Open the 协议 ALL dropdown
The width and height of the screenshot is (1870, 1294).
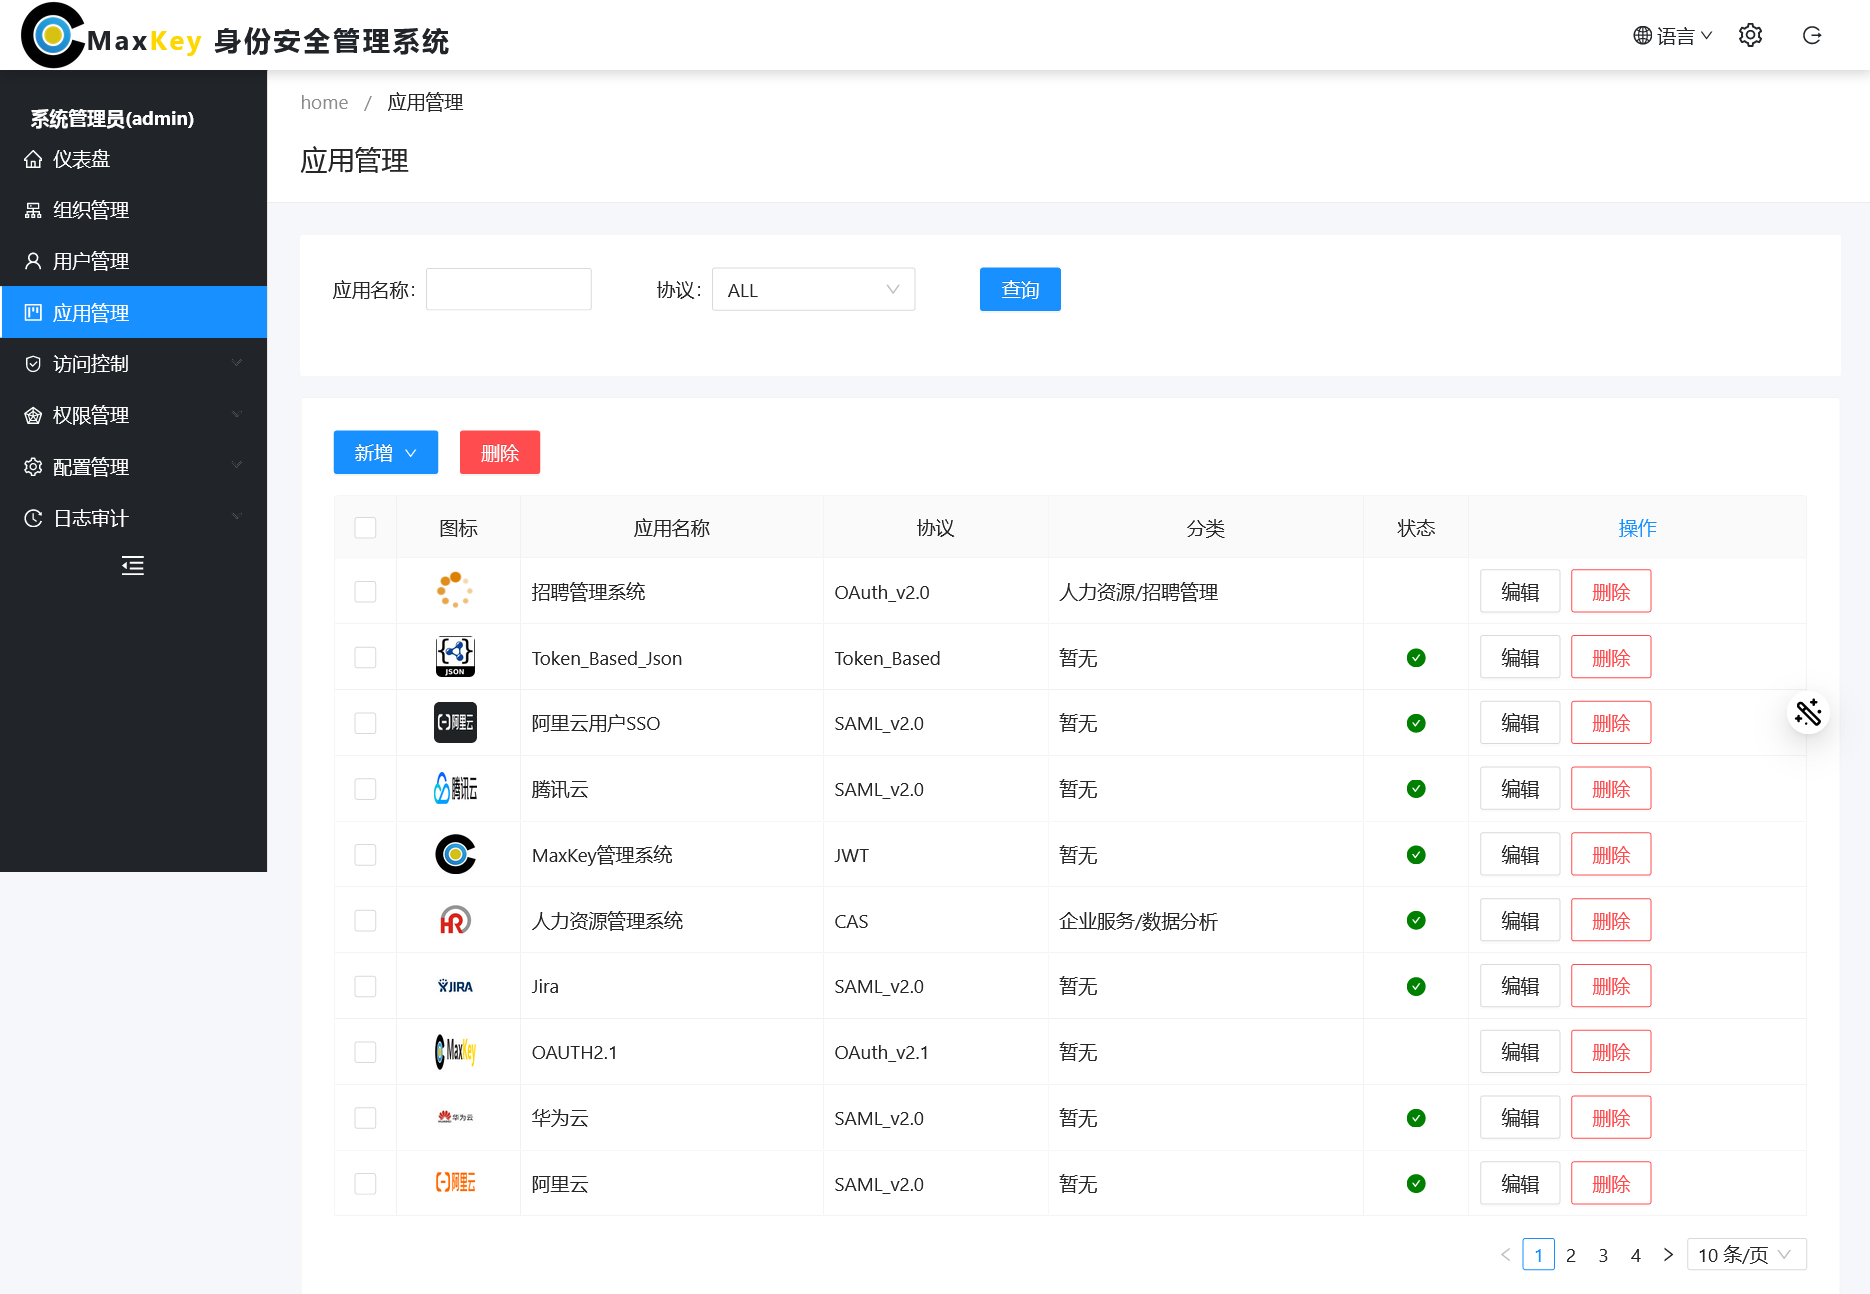[x=813, y=290]
